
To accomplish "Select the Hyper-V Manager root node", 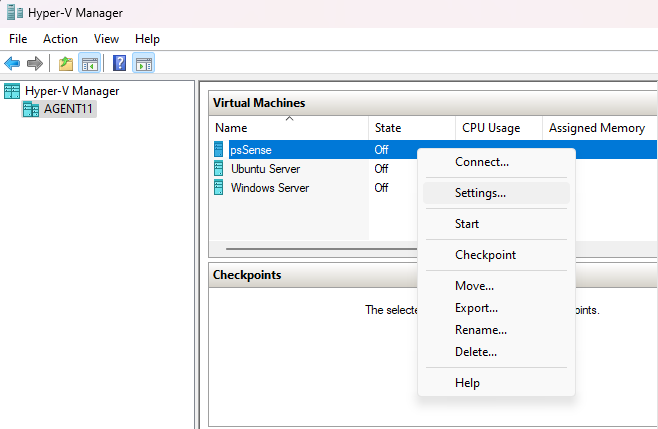I will coord(71,91).
